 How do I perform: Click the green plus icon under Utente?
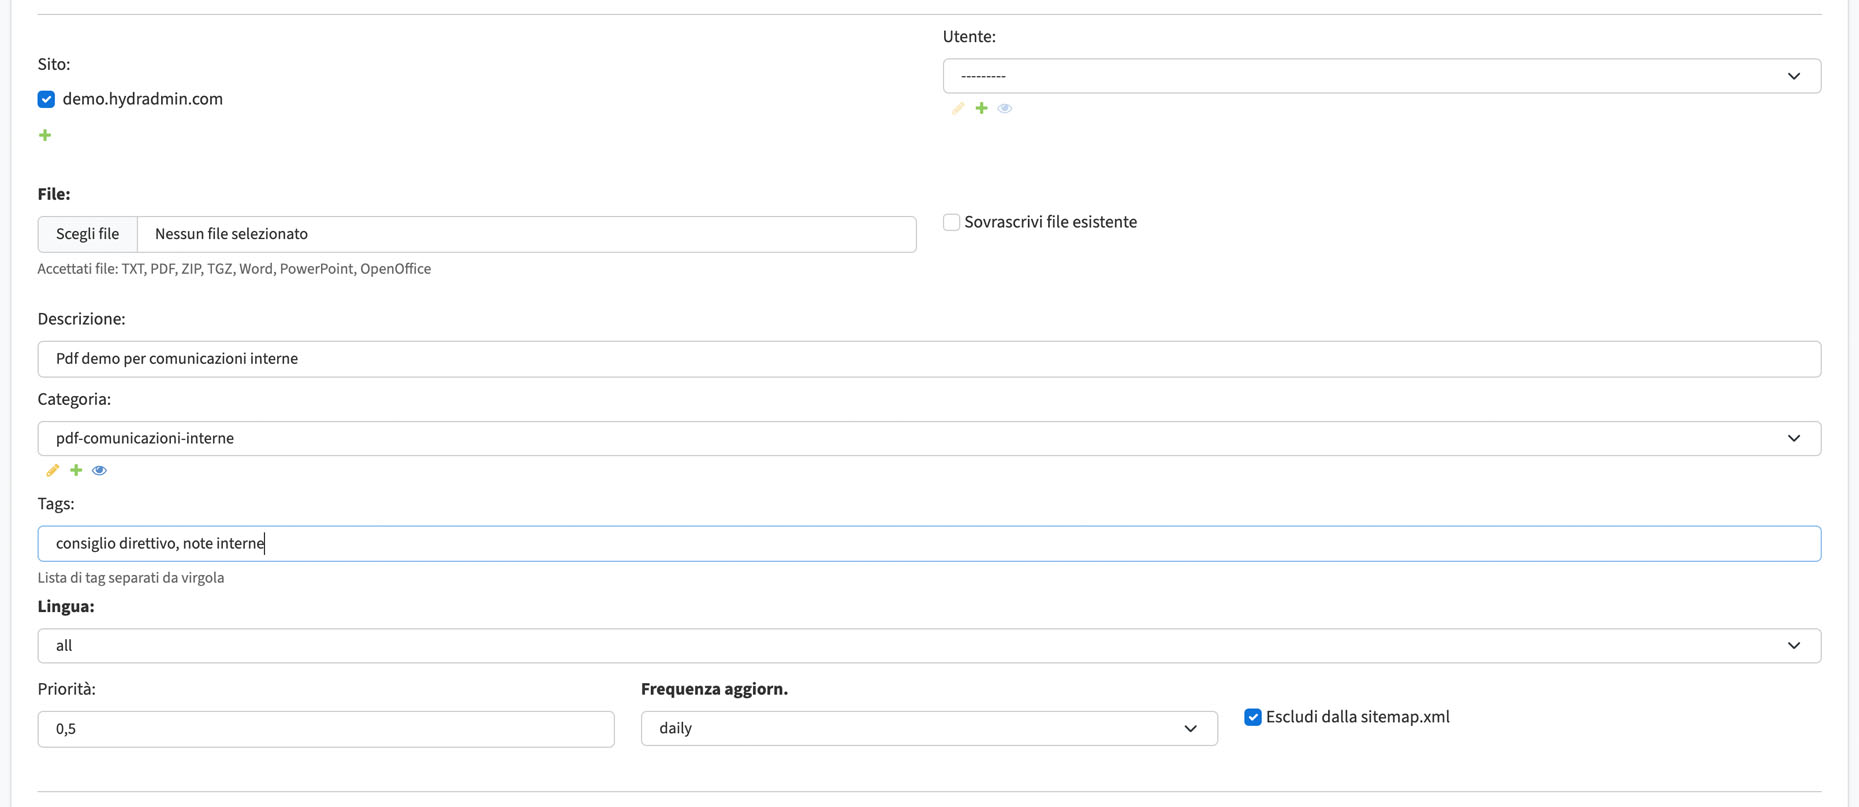[982, 108]
